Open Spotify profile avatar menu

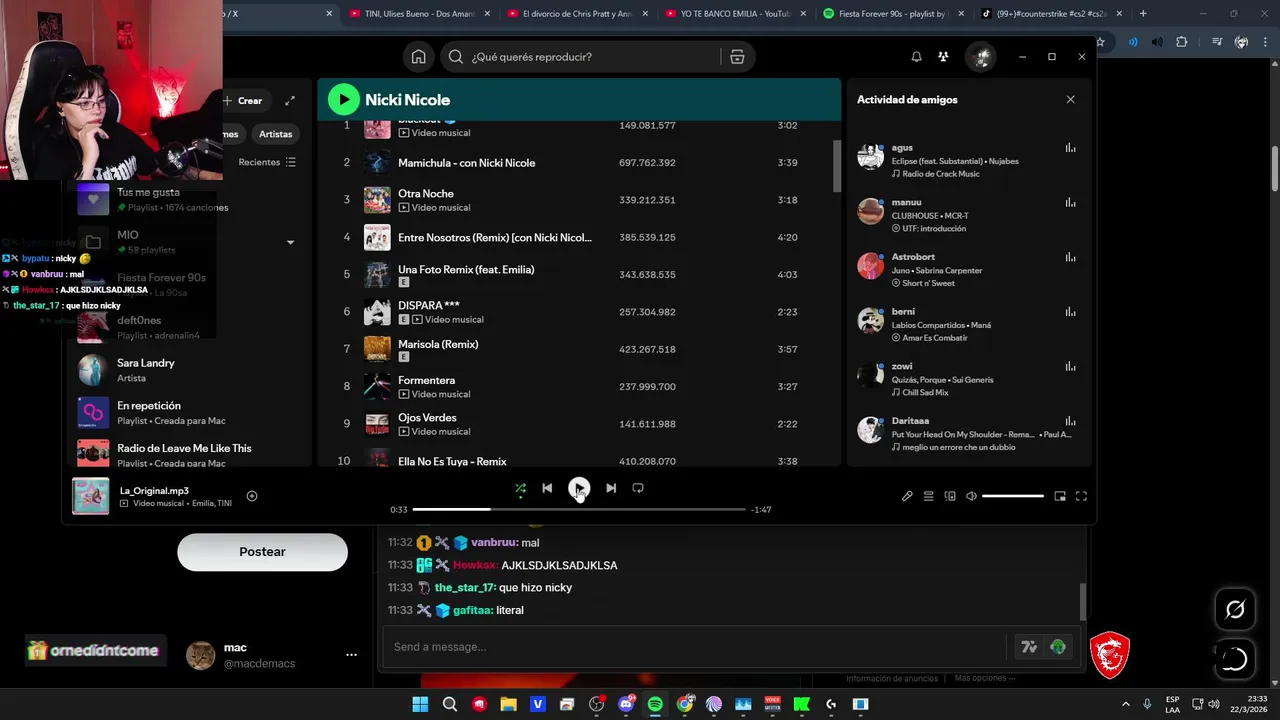[x=981, y=57]
